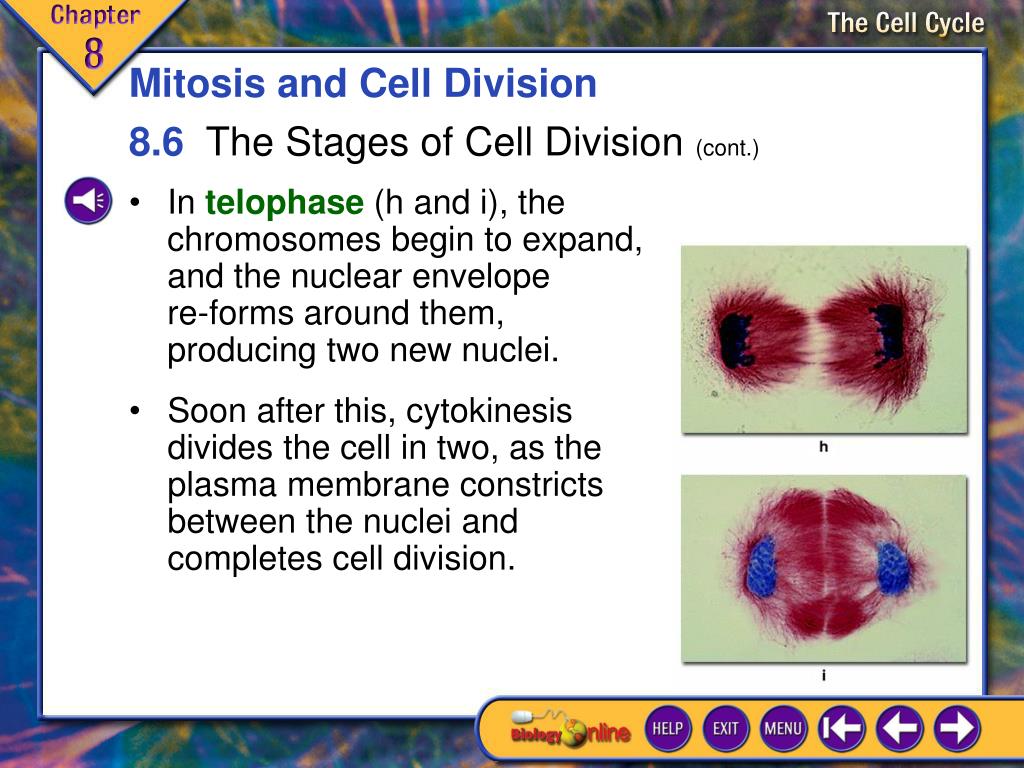This screenshot has width=1024, height=768.
Task: Click the 'Mitosis and Cell Division' heading
Action: pos(363,83)
